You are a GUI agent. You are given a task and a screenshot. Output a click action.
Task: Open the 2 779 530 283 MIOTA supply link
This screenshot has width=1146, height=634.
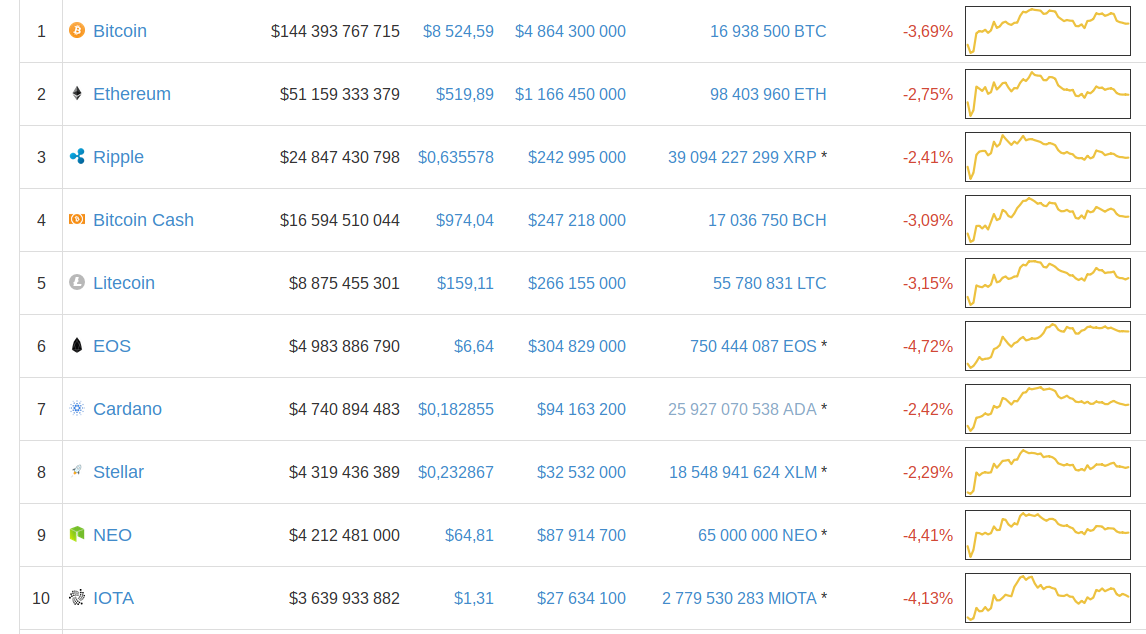[739, 598]
